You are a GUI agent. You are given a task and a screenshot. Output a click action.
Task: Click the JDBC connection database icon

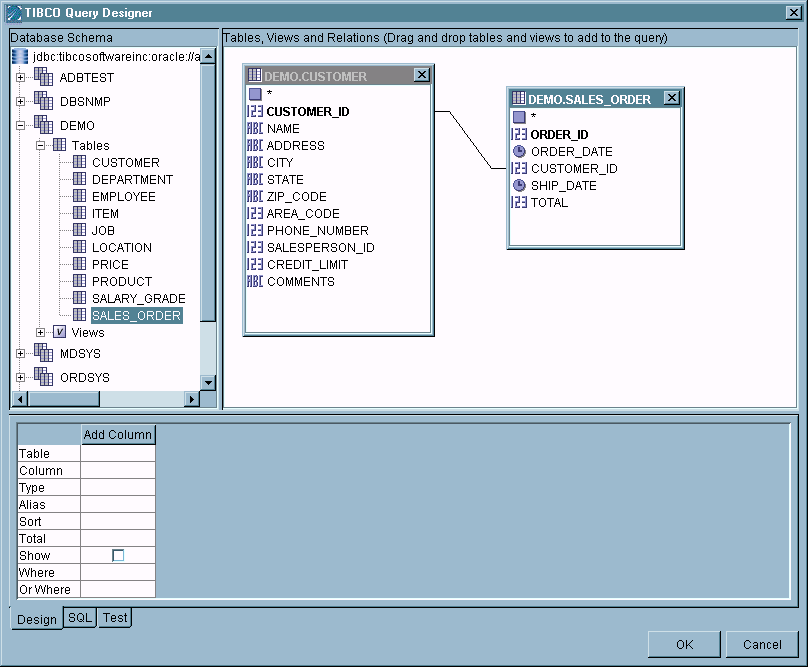click(20, 57)
